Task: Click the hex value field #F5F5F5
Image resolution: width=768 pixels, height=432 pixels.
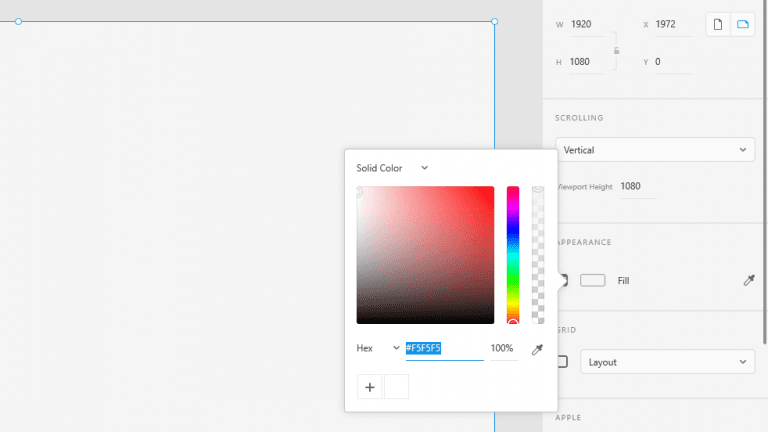Action: tap(444, 348)
